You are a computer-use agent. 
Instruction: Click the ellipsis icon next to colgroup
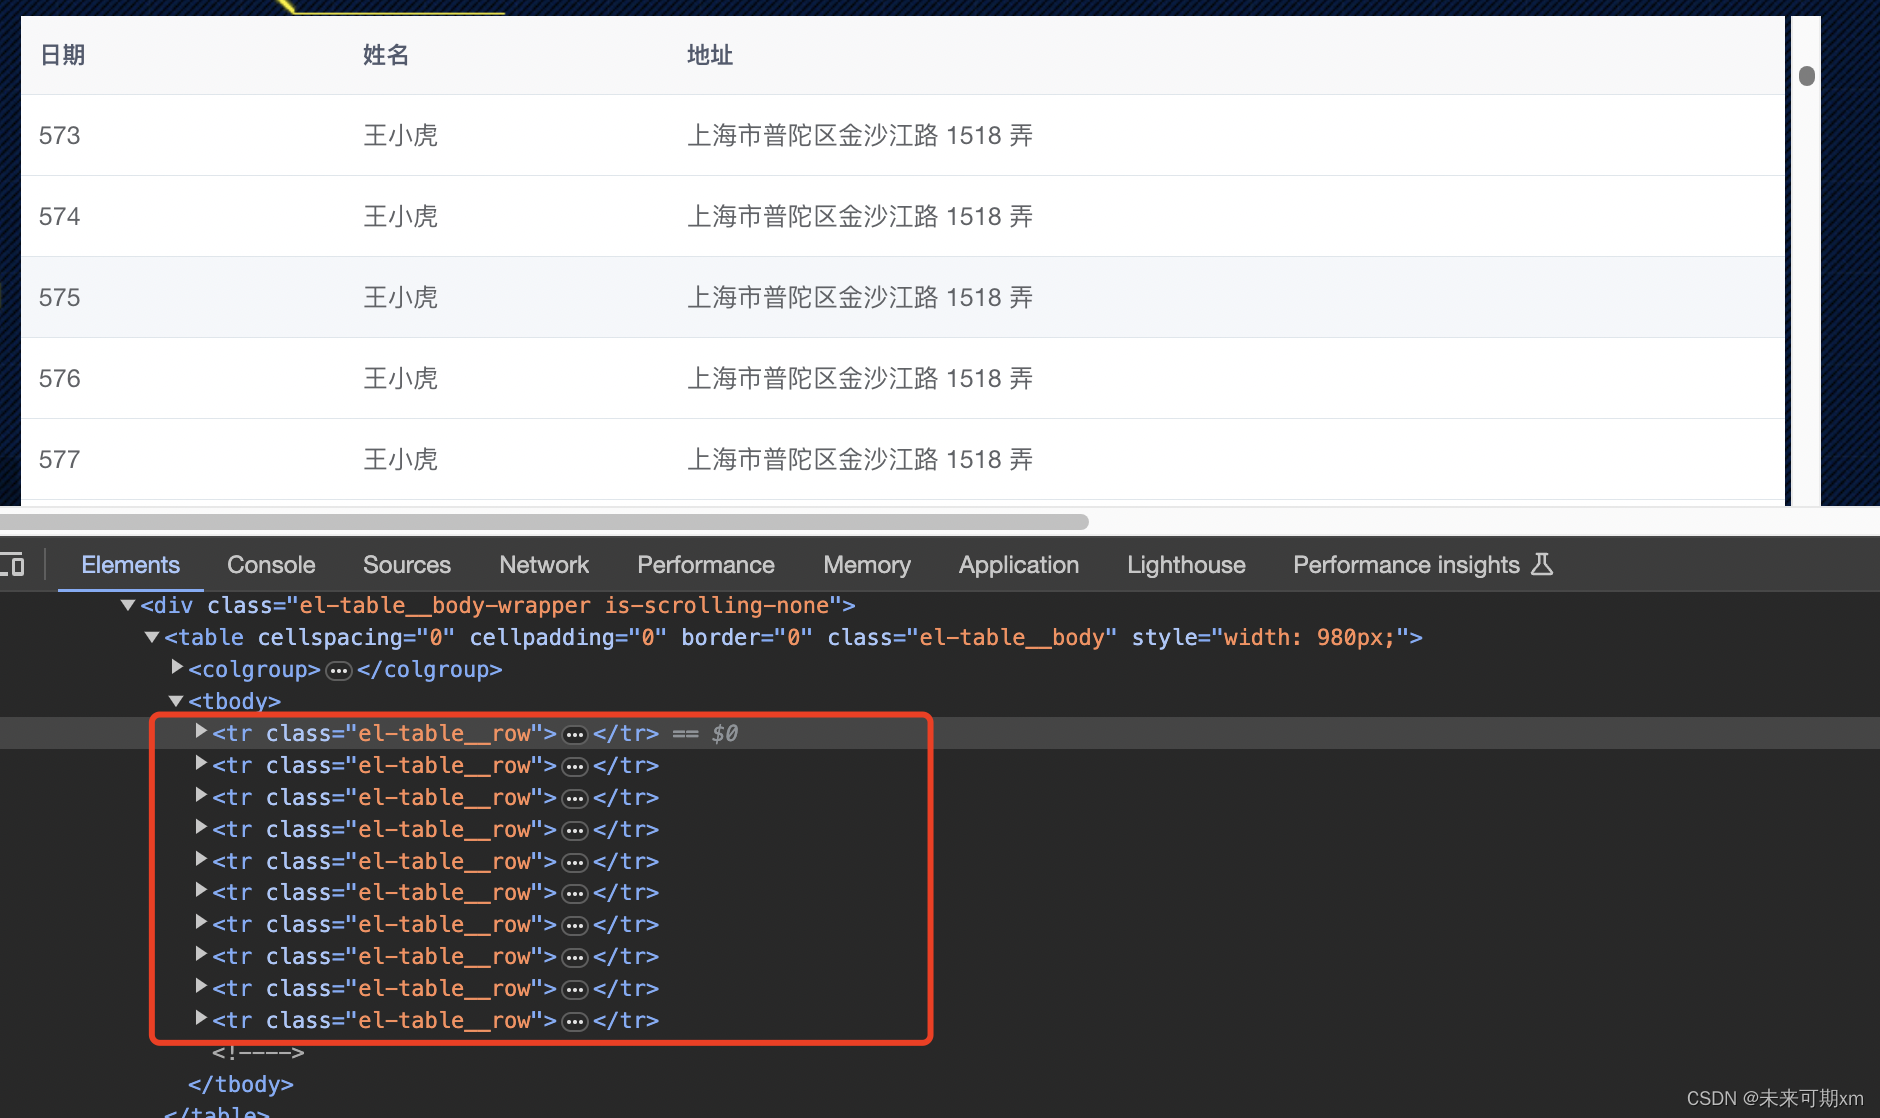click(x=339, y=671)
